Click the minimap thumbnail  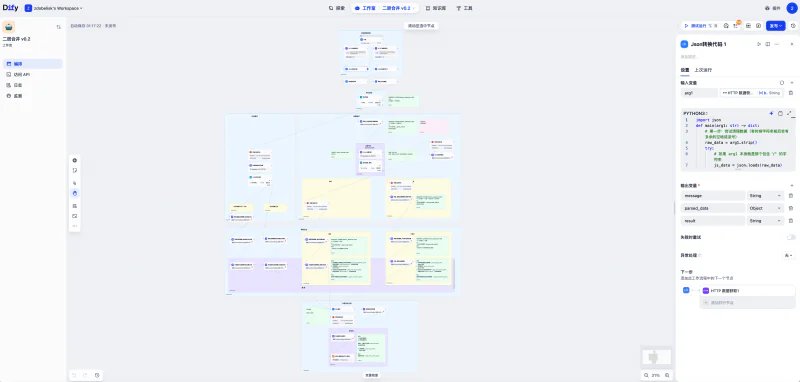pyautogui.click(x=657, y=357)
